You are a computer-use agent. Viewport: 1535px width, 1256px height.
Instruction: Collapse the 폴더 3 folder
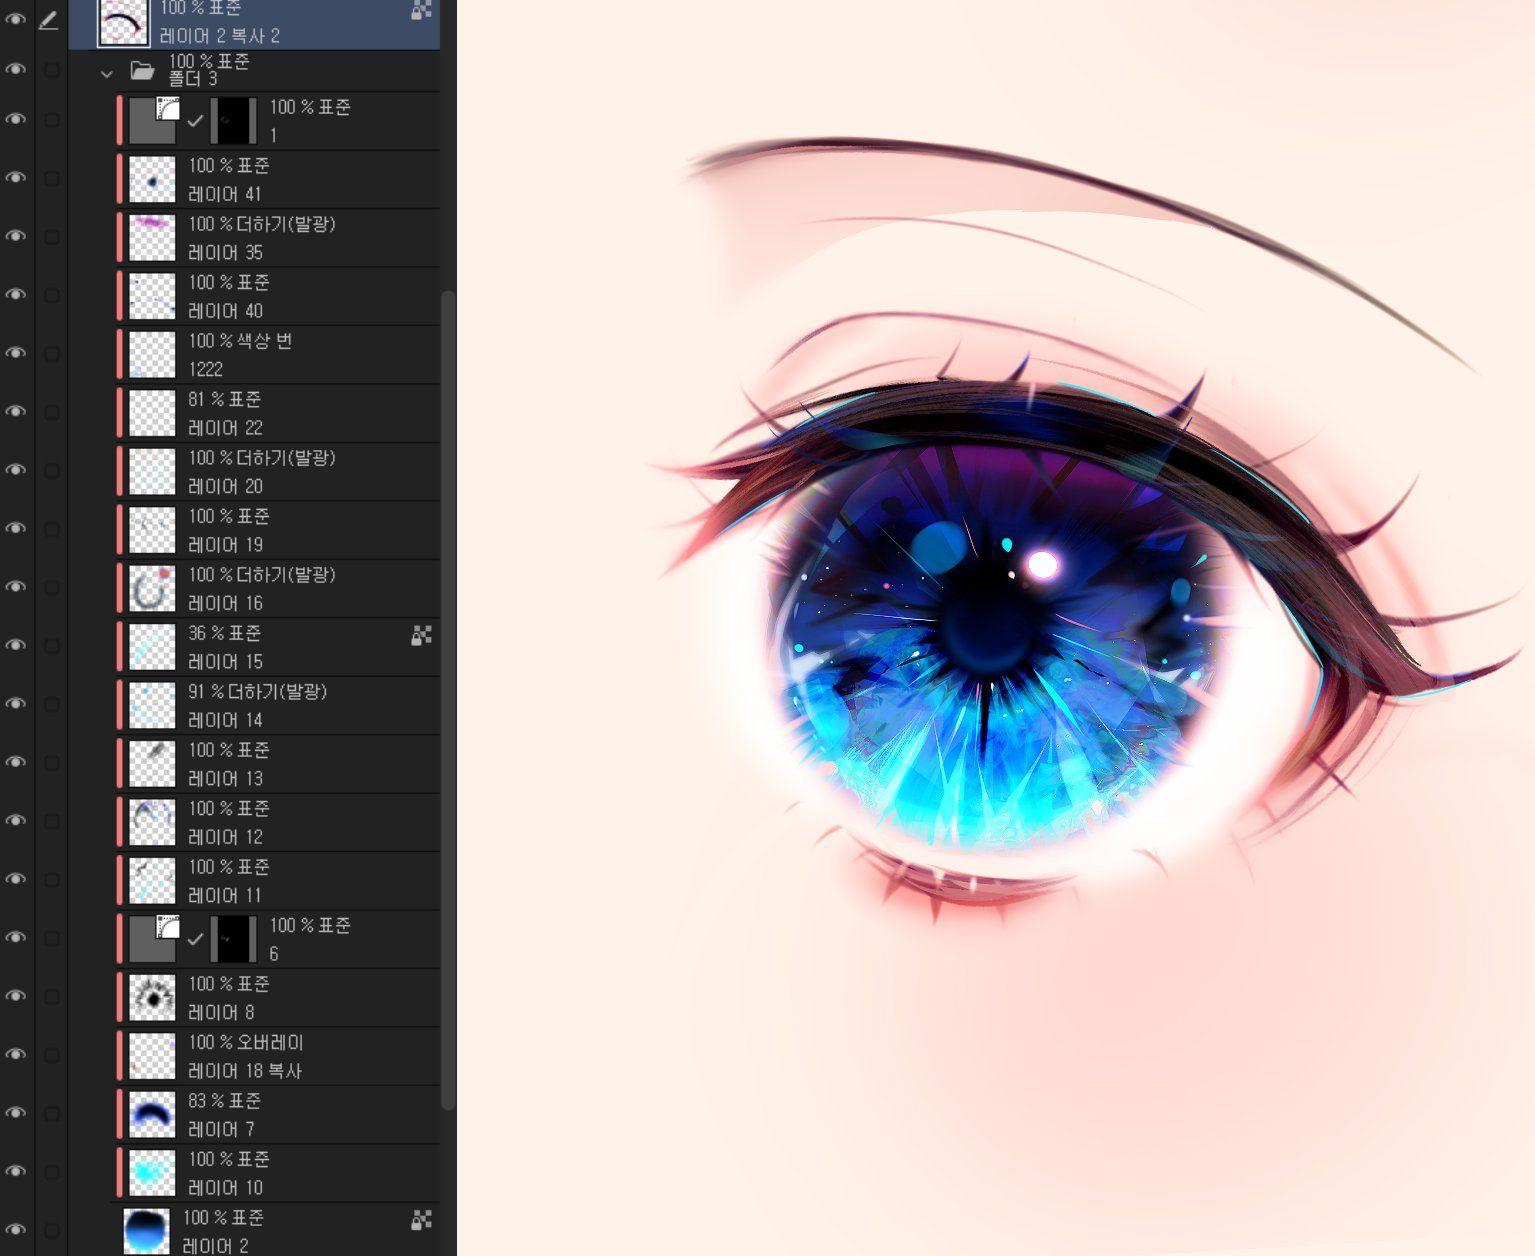coord(107,73)
